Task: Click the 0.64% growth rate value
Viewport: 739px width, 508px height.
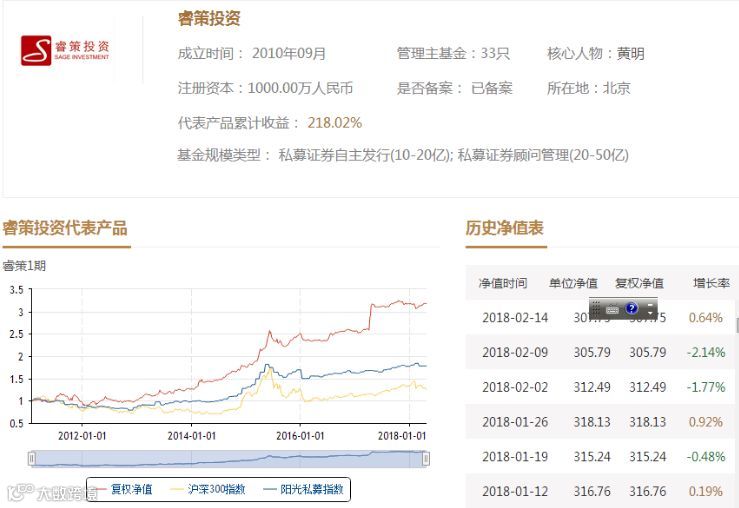Action: tap(706, 318)
